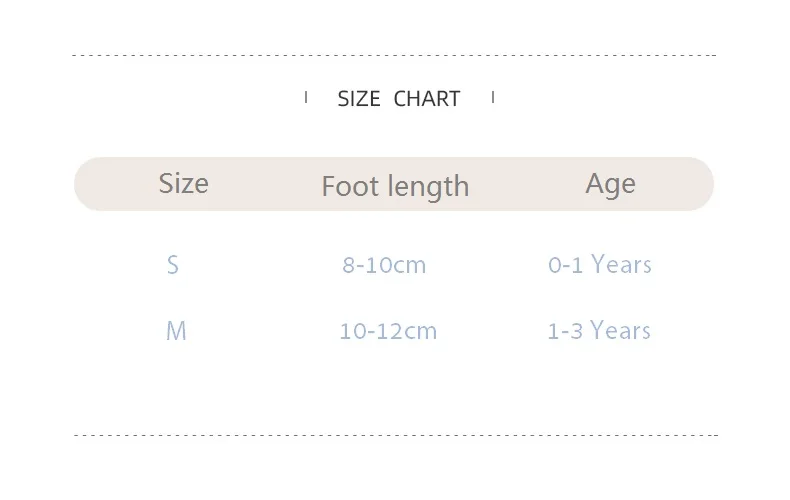The image size is (790, 500).
Task: Click the small tick mark right of the title
Action: click(x=493, y=97)
